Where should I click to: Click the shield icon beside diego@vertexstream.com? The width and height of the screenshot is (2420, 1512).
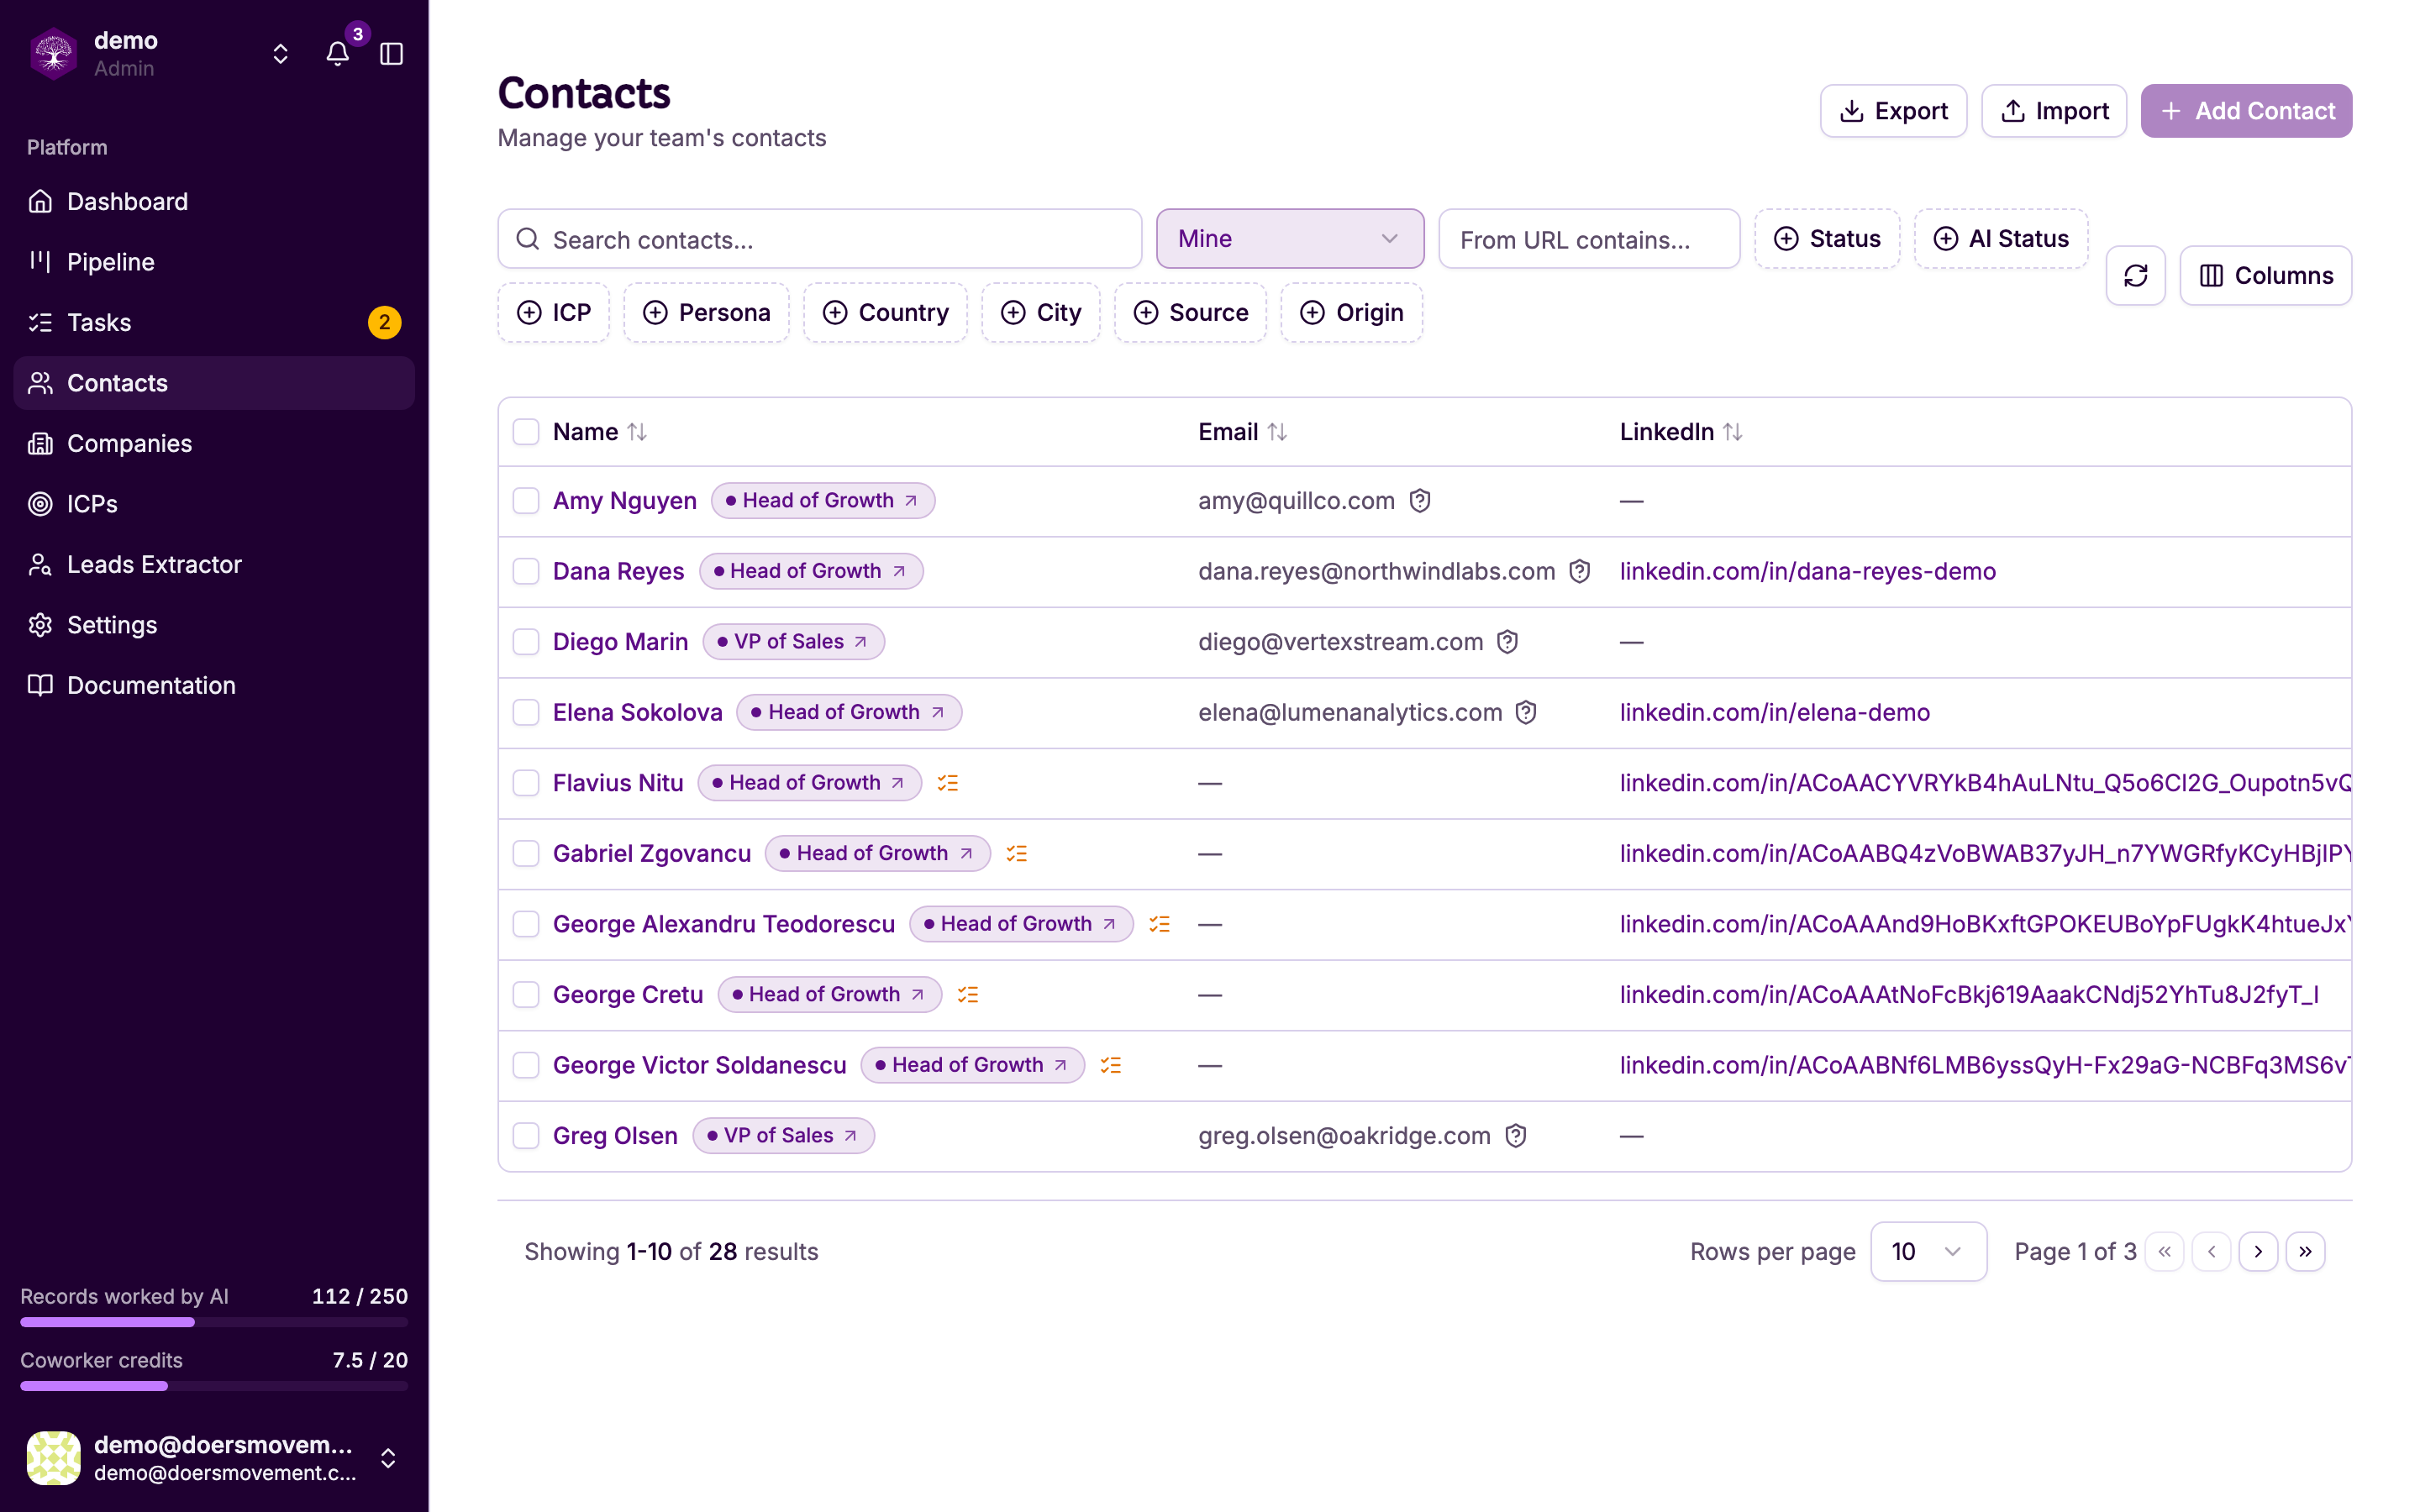tap(1507, 641)
